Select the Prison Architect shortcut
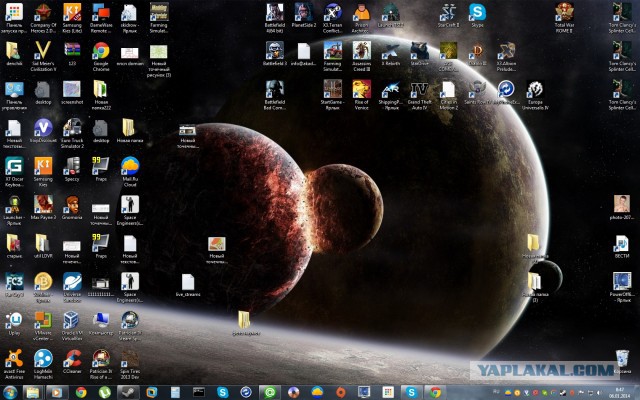 tap(362, 18)
